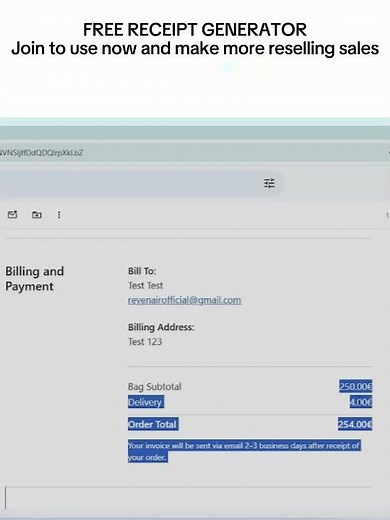Click the invoice email notice paragraph

coord(244,451)
